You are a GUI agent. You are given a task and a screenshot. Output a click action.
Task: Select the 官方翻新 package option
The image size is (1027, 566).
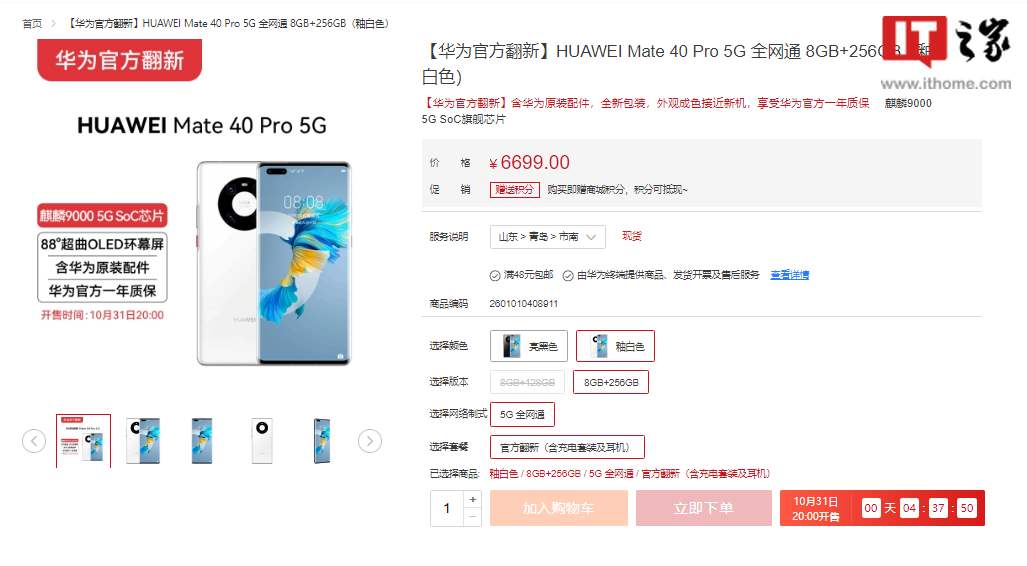point(567,447)
